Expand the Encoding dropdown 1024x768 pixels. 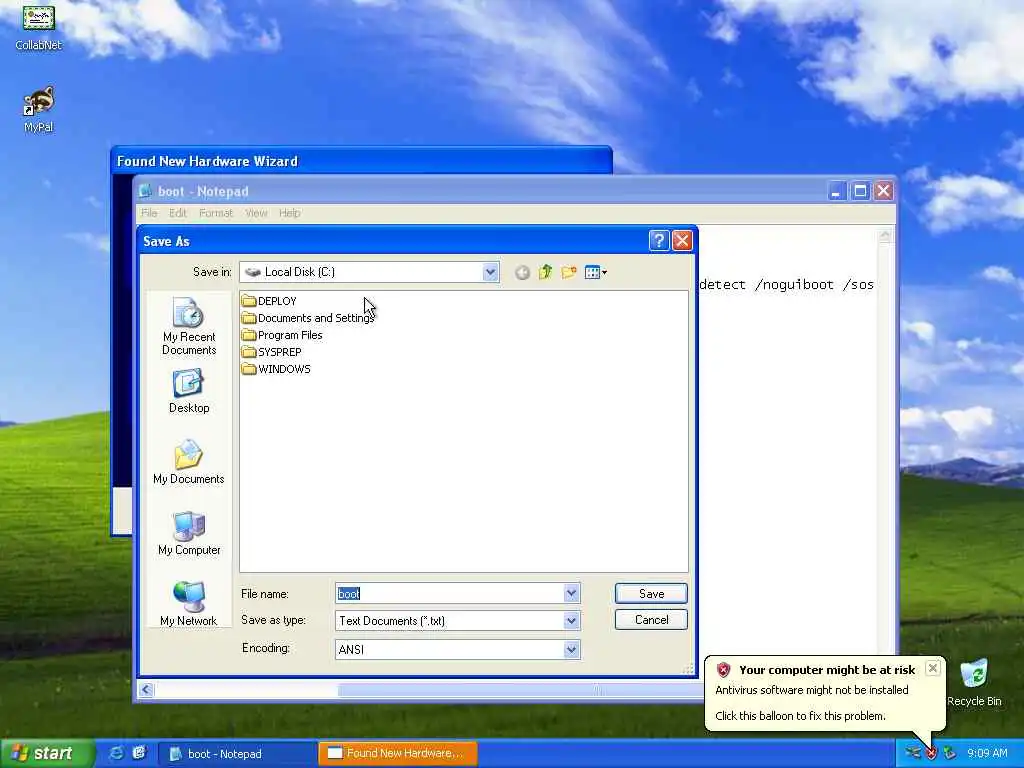571,649
